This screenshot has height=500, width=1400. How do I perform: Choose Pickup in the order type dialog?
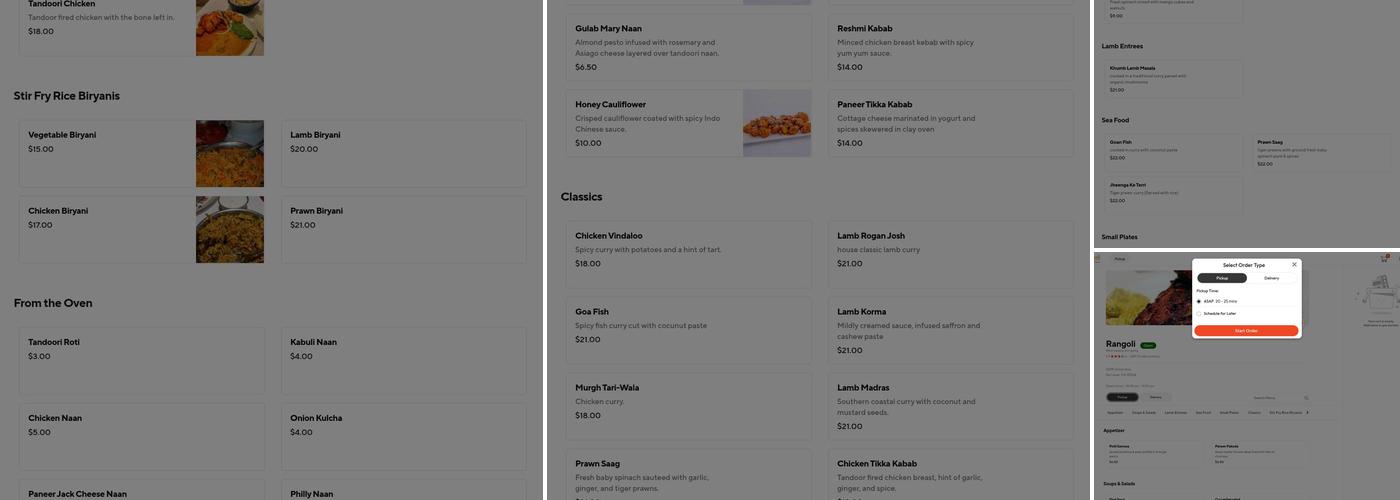click(1222, 278)
